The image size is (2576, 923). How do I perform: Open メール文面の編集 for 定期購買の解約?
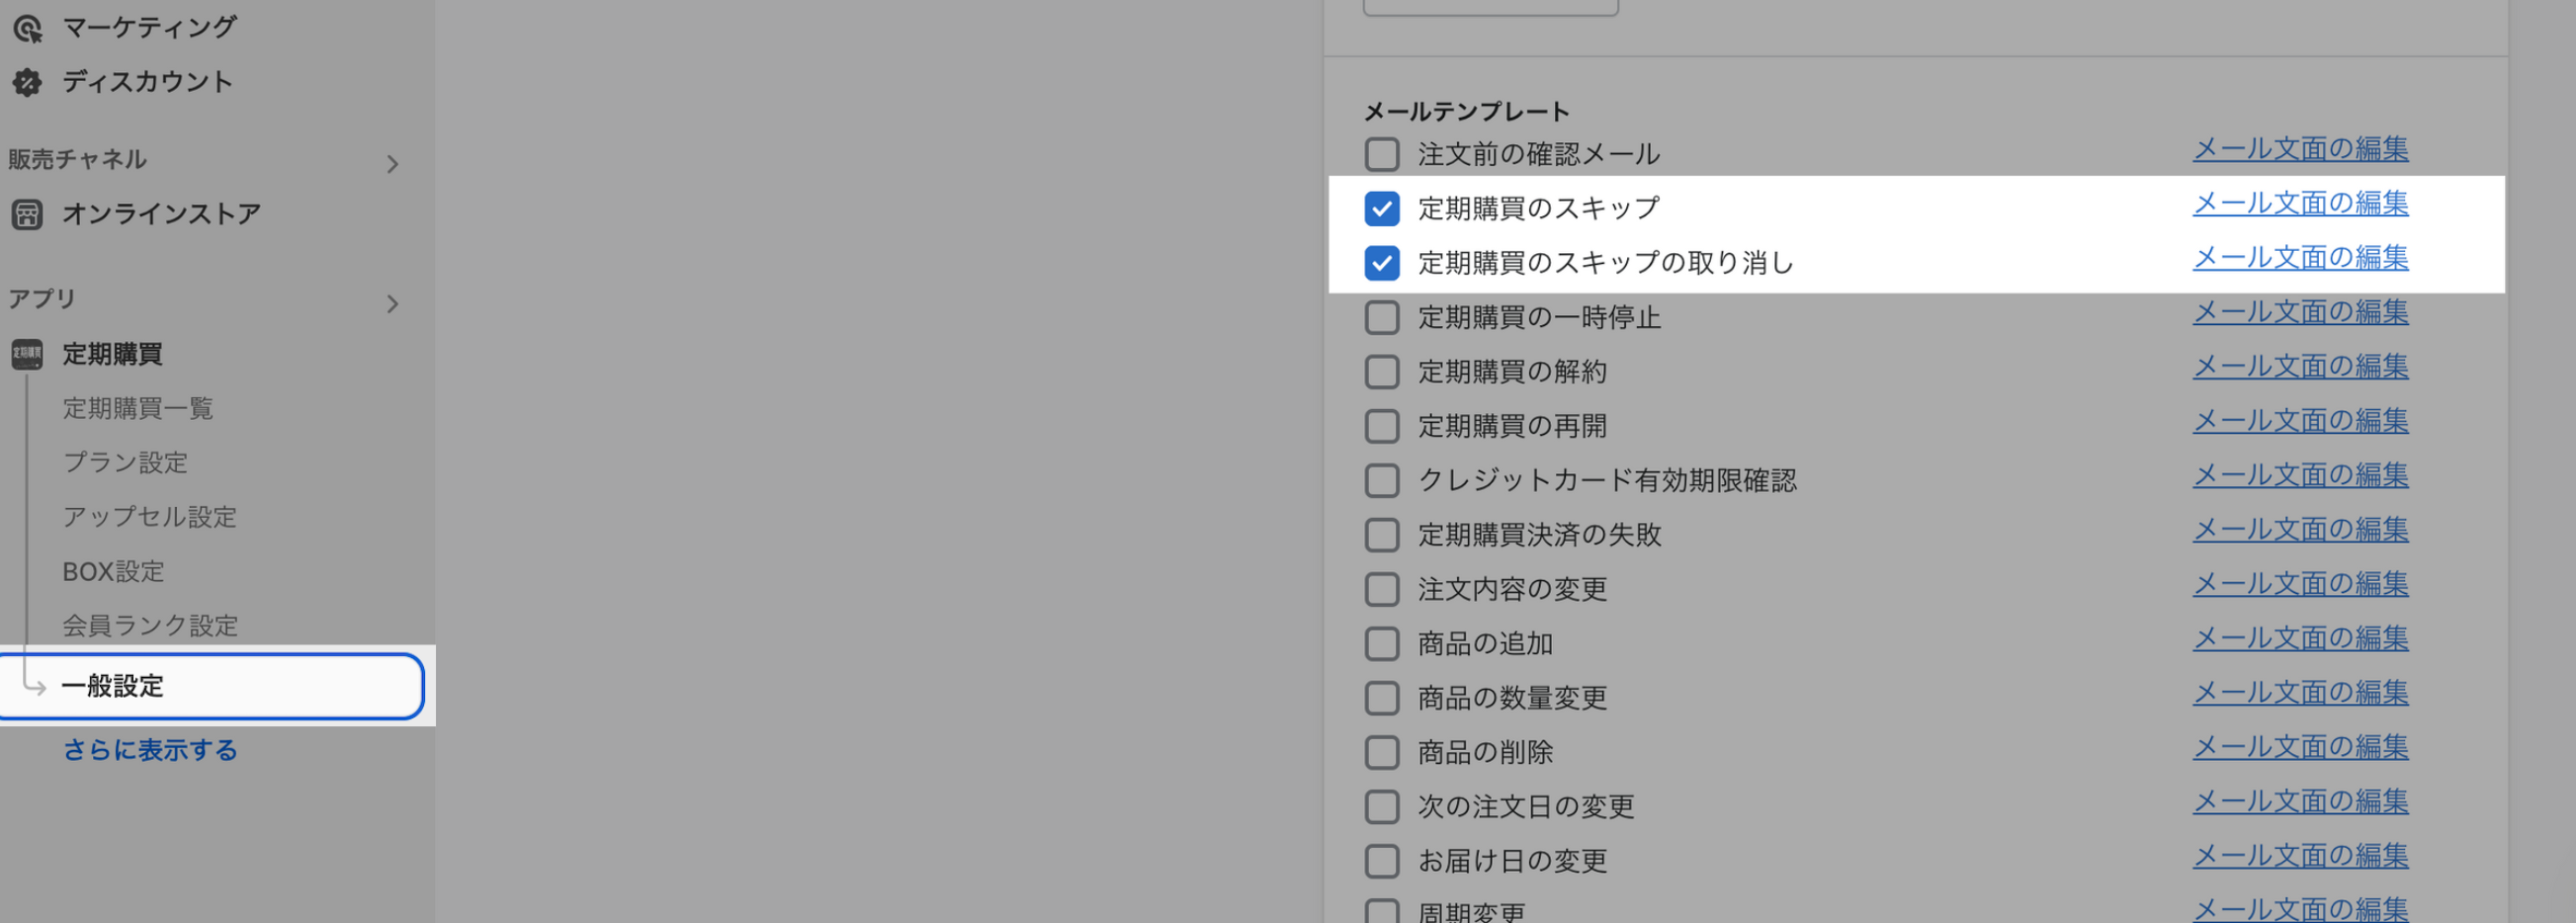tap(2300, 367)
